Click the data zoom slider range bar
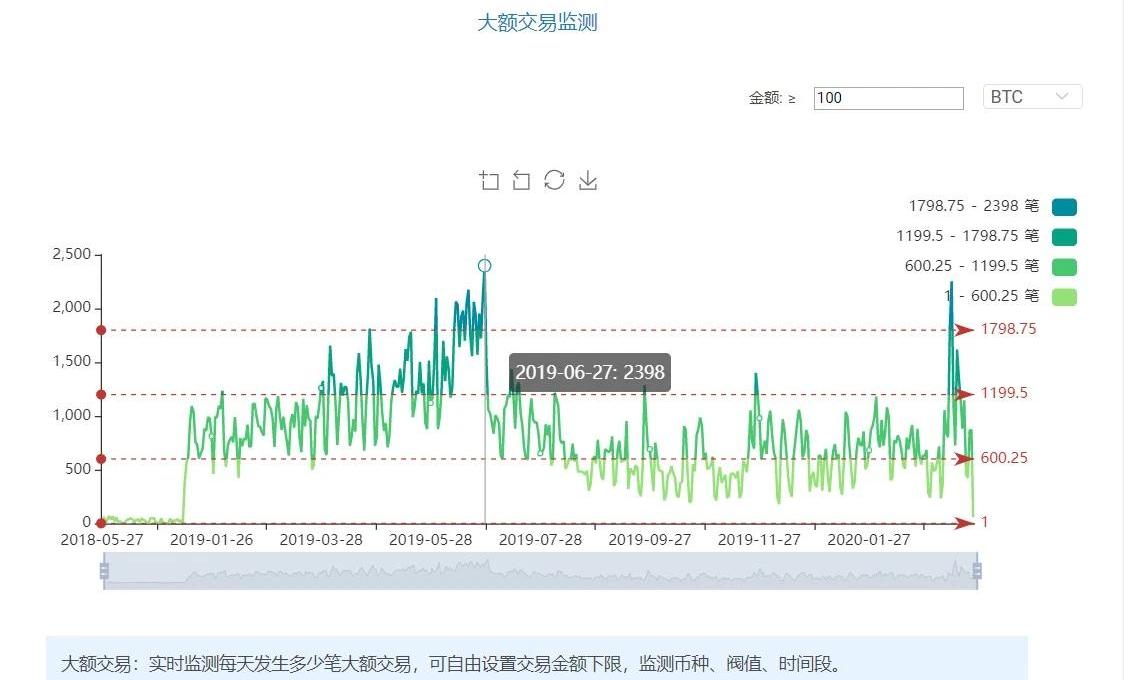Viewport: 1124px width, 680px height. 540,570
